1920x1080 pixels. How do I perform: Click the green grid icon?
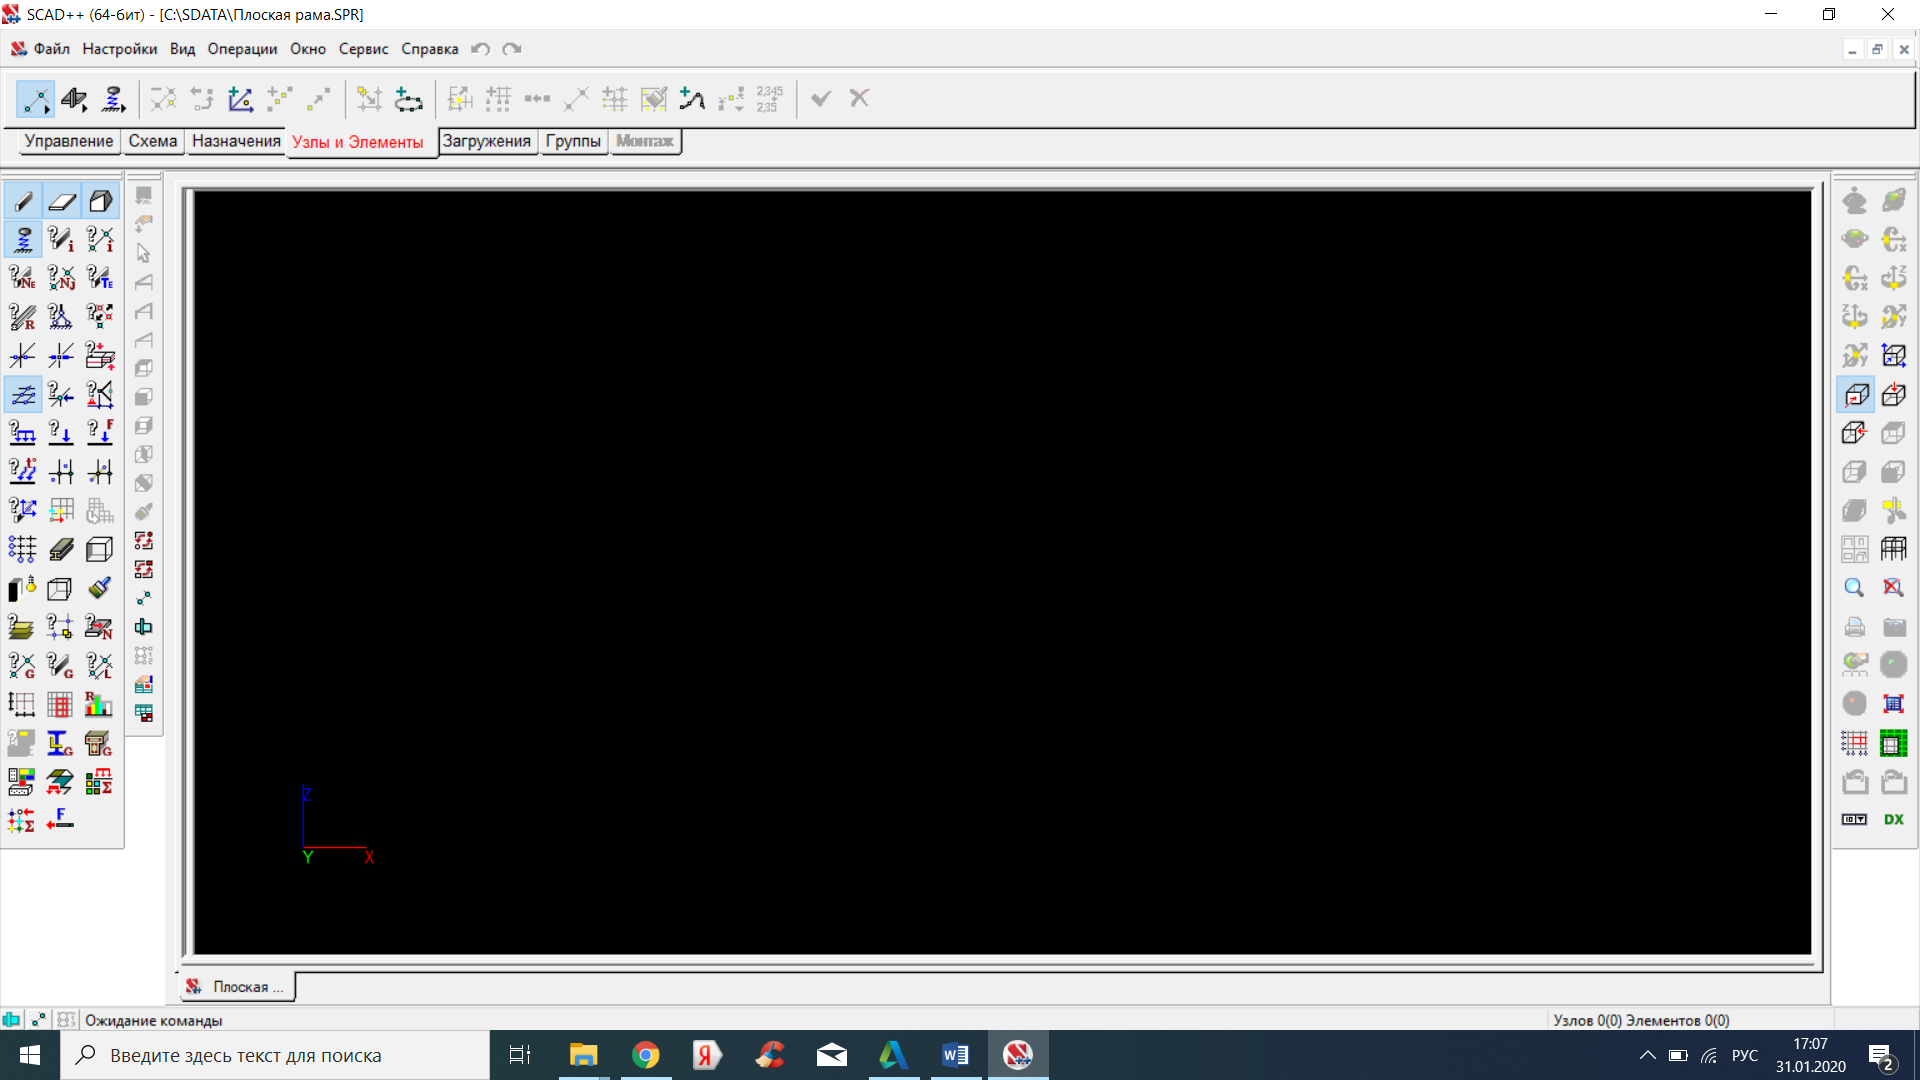click(x=1894, y=743)
